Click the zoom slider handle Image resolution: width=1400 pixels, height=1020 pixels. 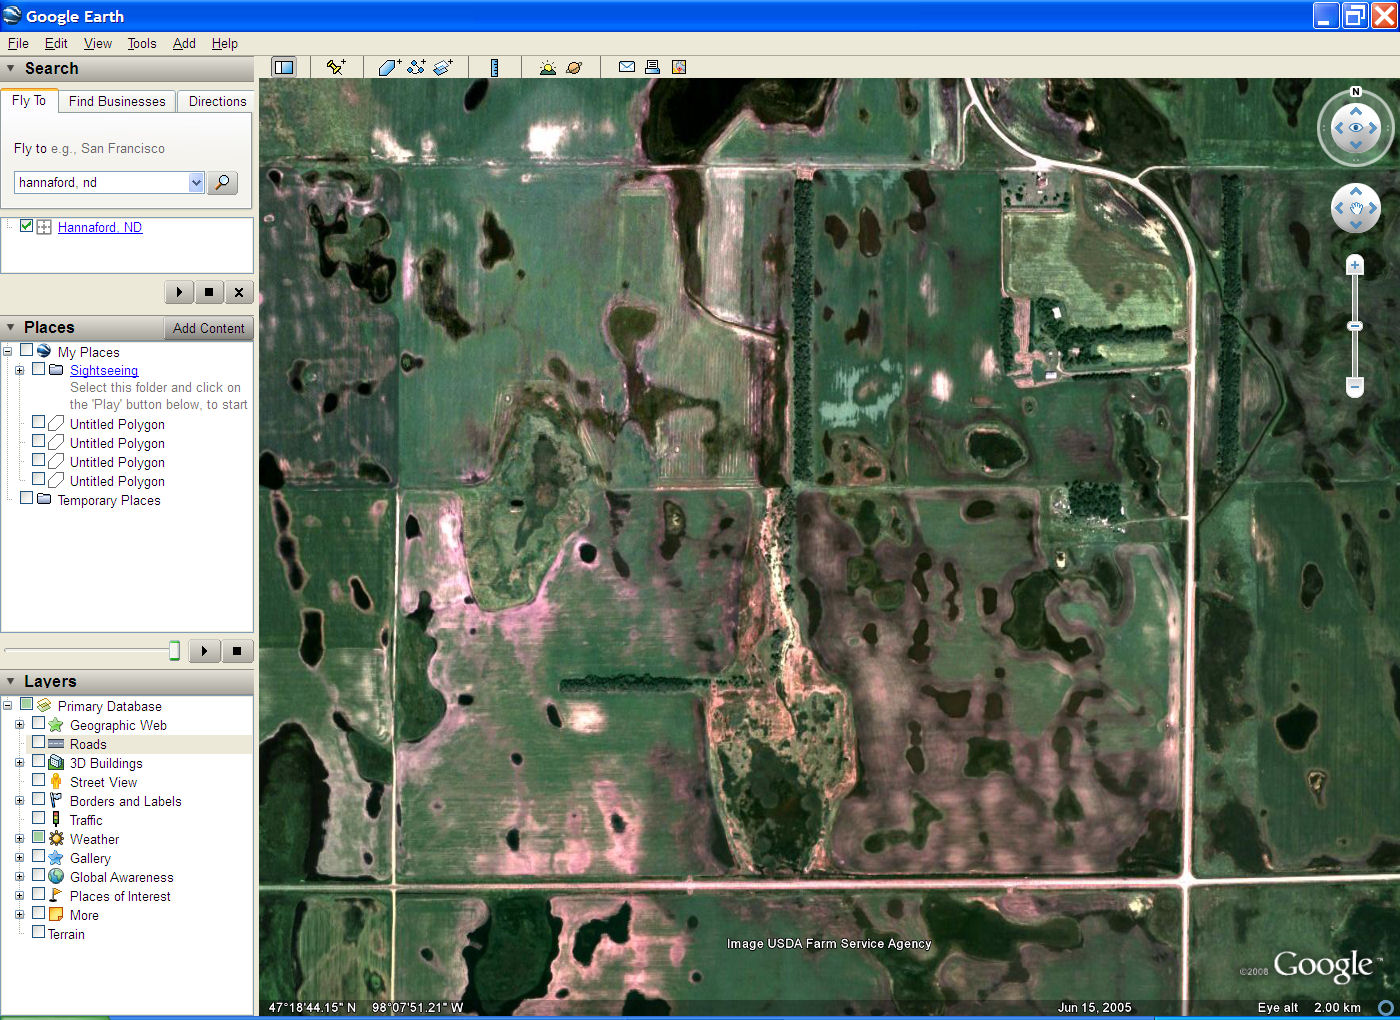(1355, 326)
